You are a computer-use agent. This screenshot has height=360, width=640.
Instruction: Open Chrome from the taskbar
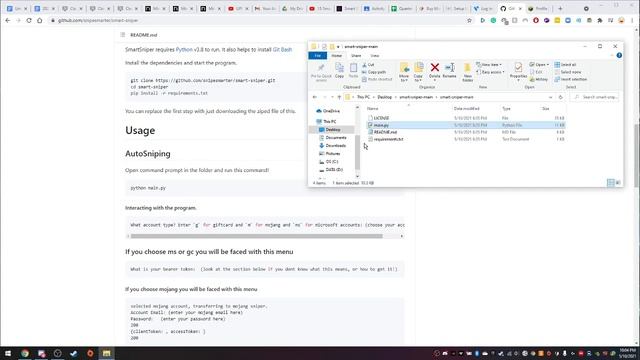click(25, 353)
